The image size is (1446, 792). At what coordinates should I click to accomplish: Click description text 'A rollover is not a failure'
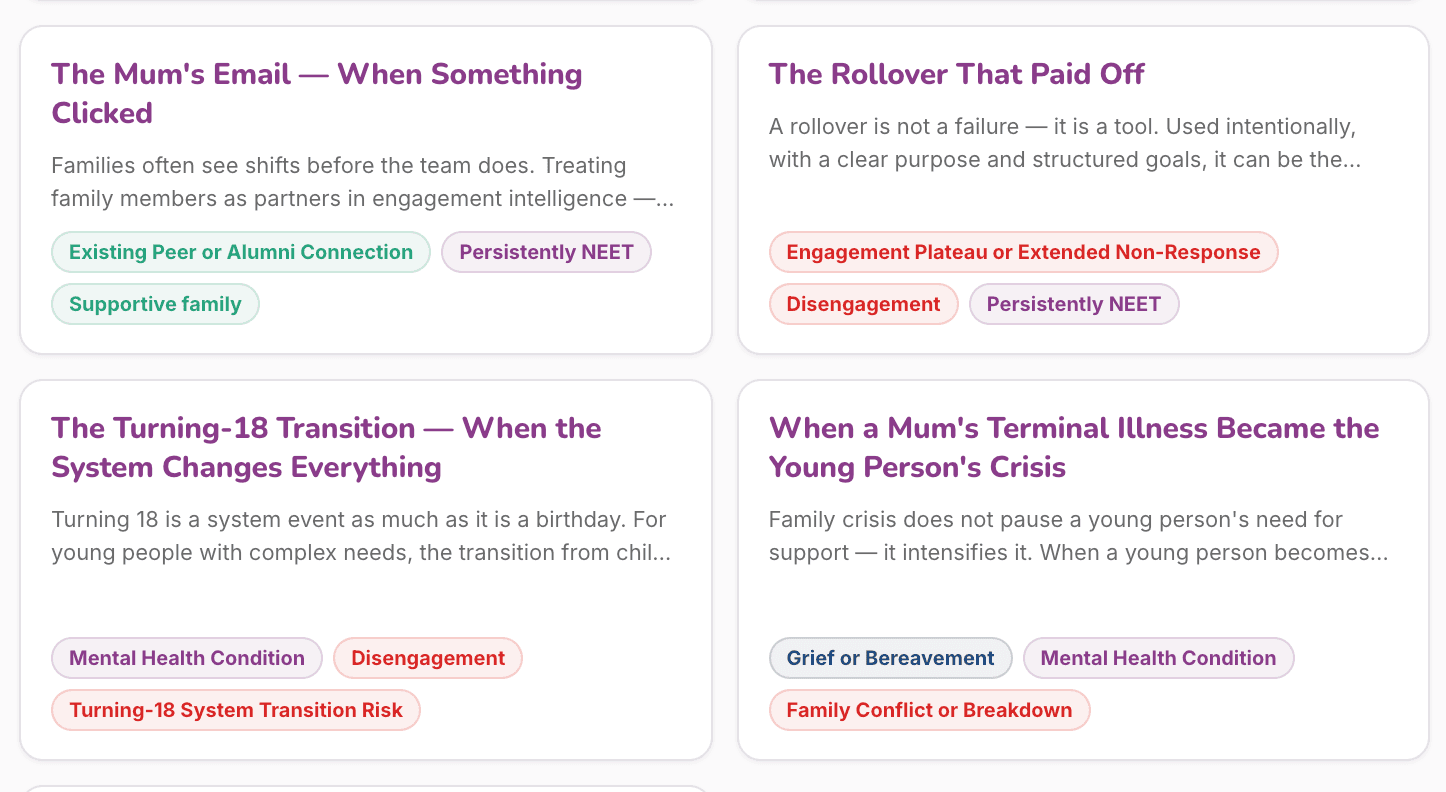(x=1065, y=143)
